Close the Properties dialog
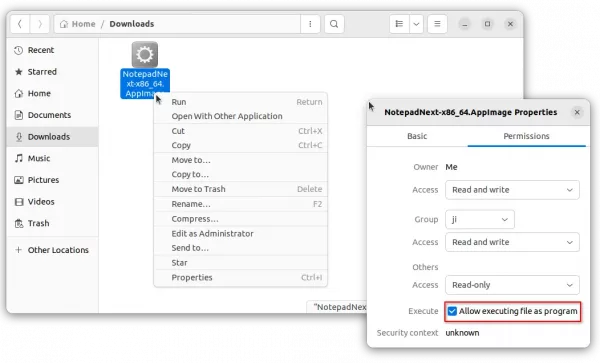Viewport: 600px width, 363px height. pos(577,112)
